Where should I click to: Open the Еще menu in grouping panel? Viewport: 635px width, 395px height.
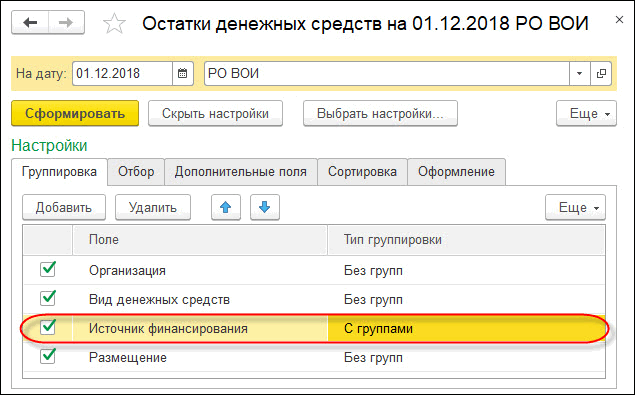(x=575, y=207)
